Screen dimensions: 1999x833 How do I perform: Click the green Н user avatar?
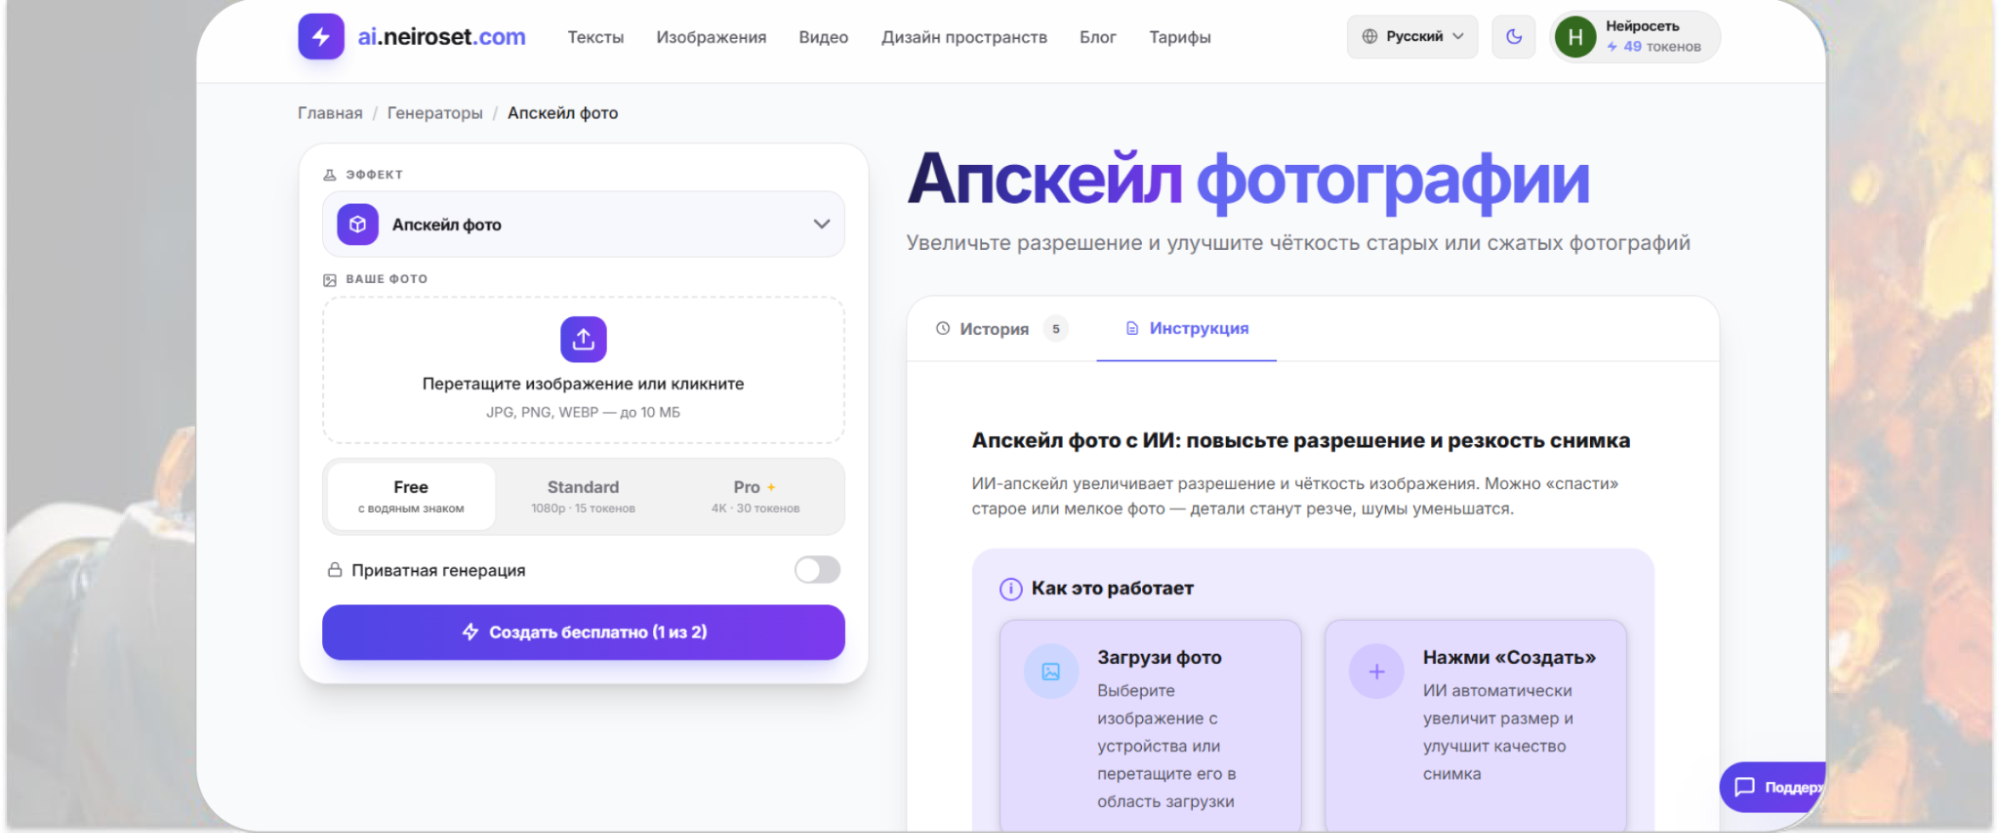1575,37
